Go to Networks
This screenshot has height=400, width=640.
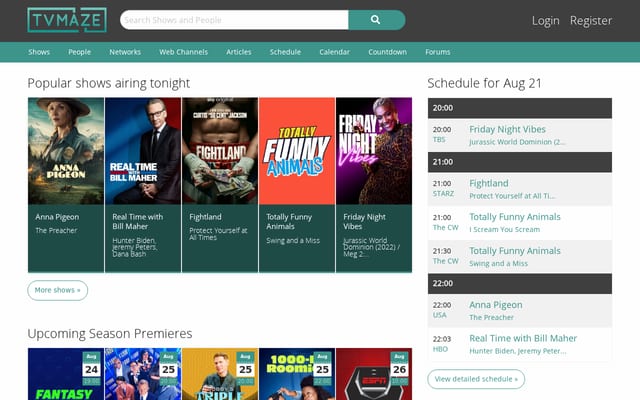point(125,52)
